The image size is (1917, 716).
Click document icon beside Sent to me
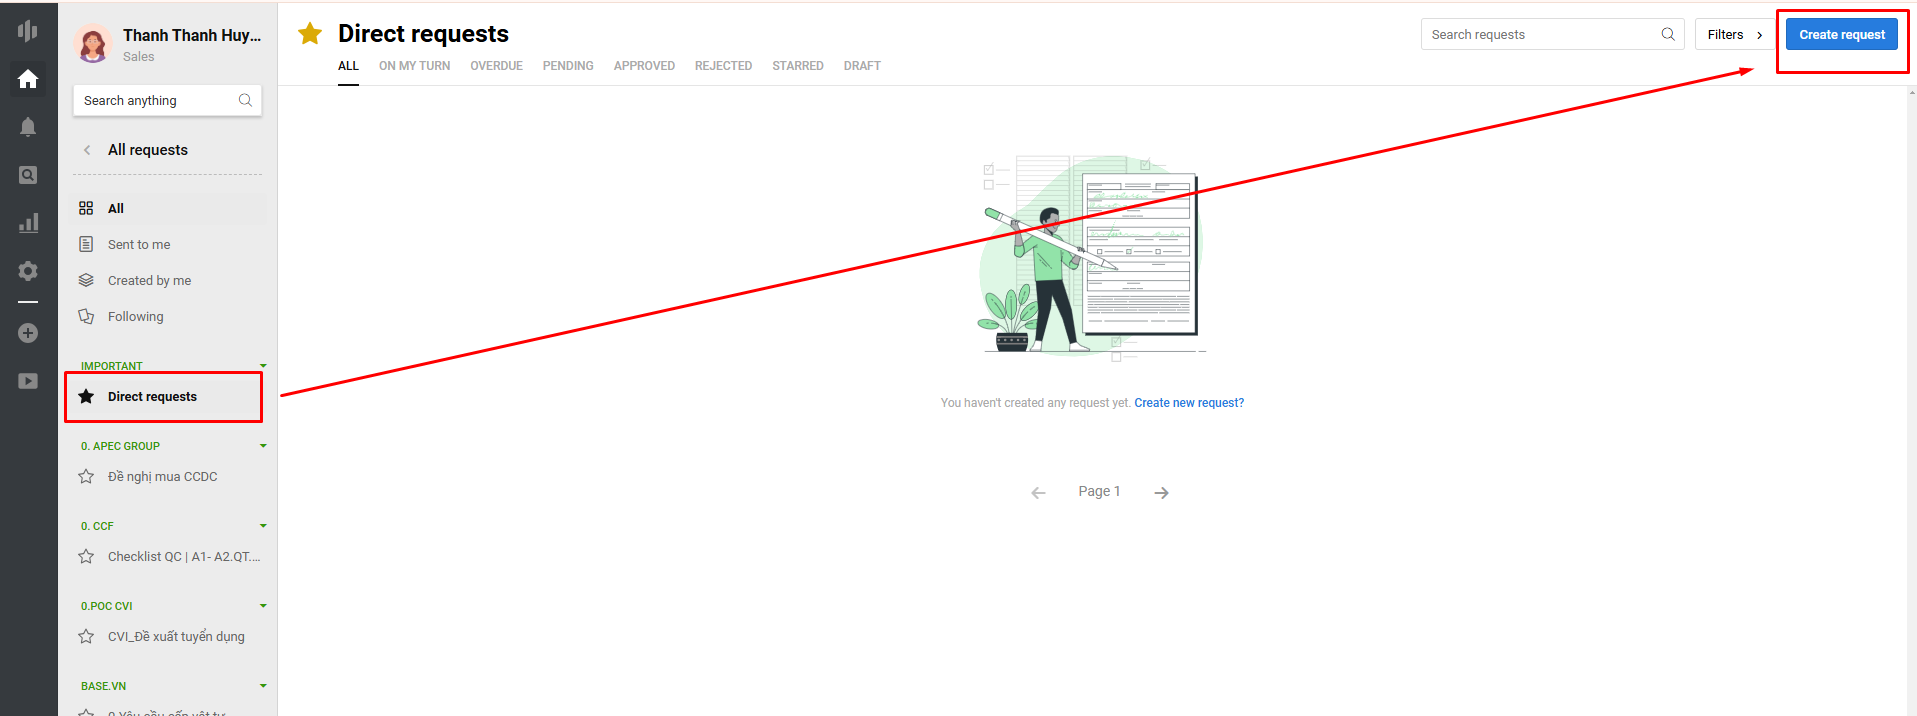click(x=86, y=244)
